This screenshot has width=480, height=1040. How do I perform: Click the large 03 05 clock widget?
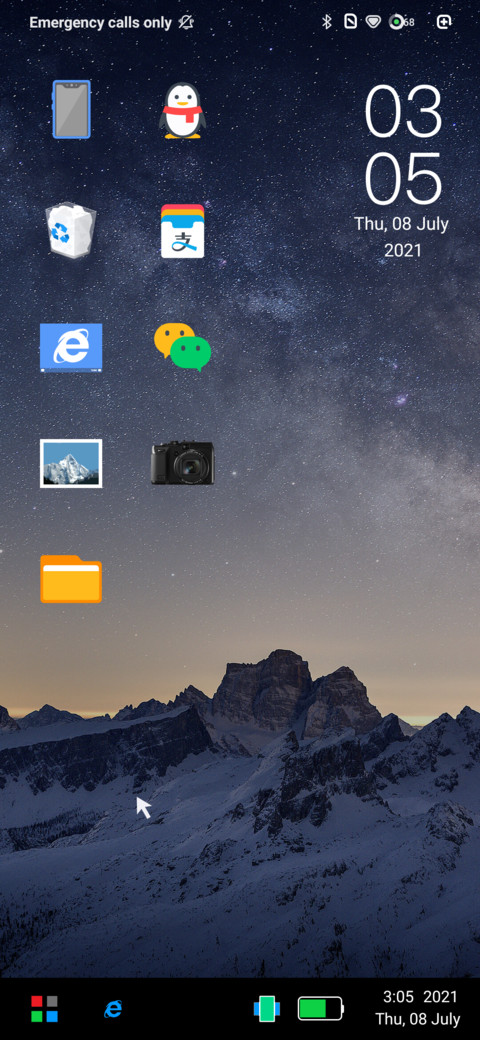(403, 145)
